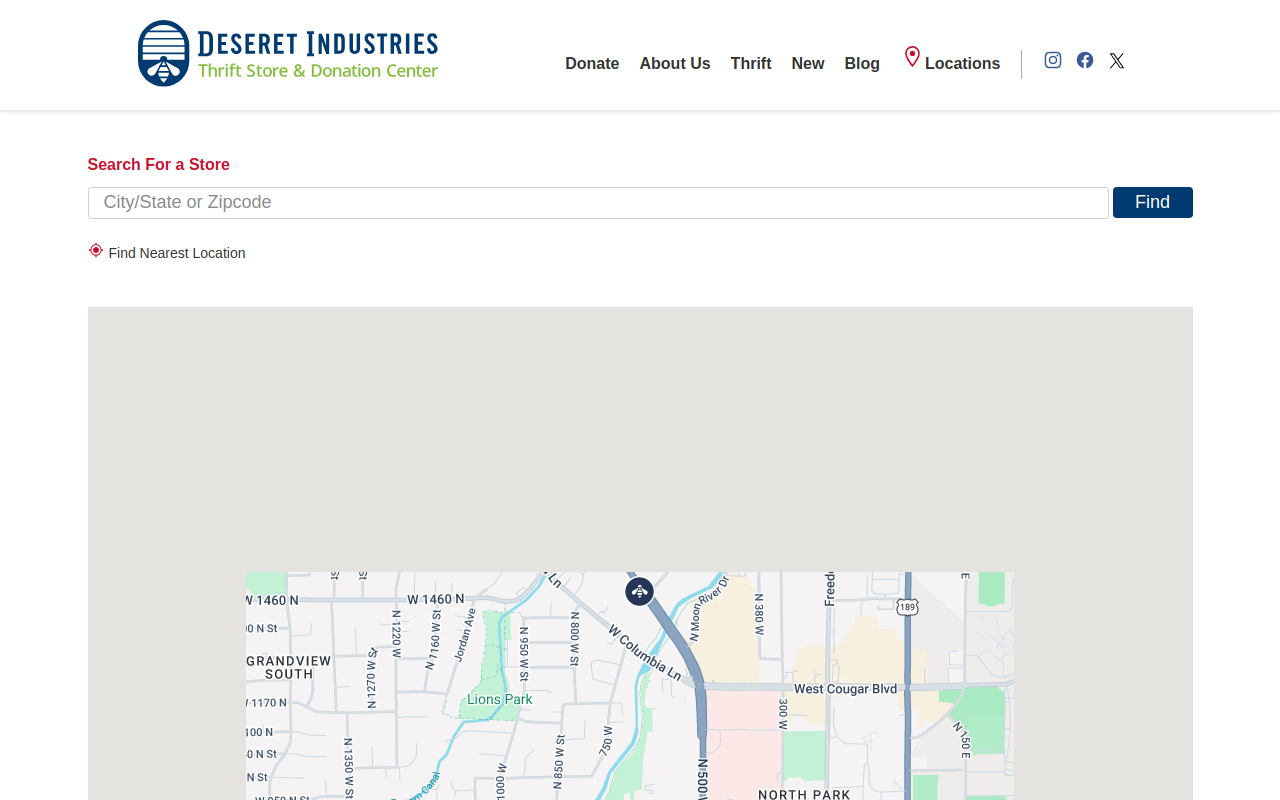Image resolution: width=1280 pixels, height=800 pixels.
Task: Open the New menu item
Action: tap(808, 64)
